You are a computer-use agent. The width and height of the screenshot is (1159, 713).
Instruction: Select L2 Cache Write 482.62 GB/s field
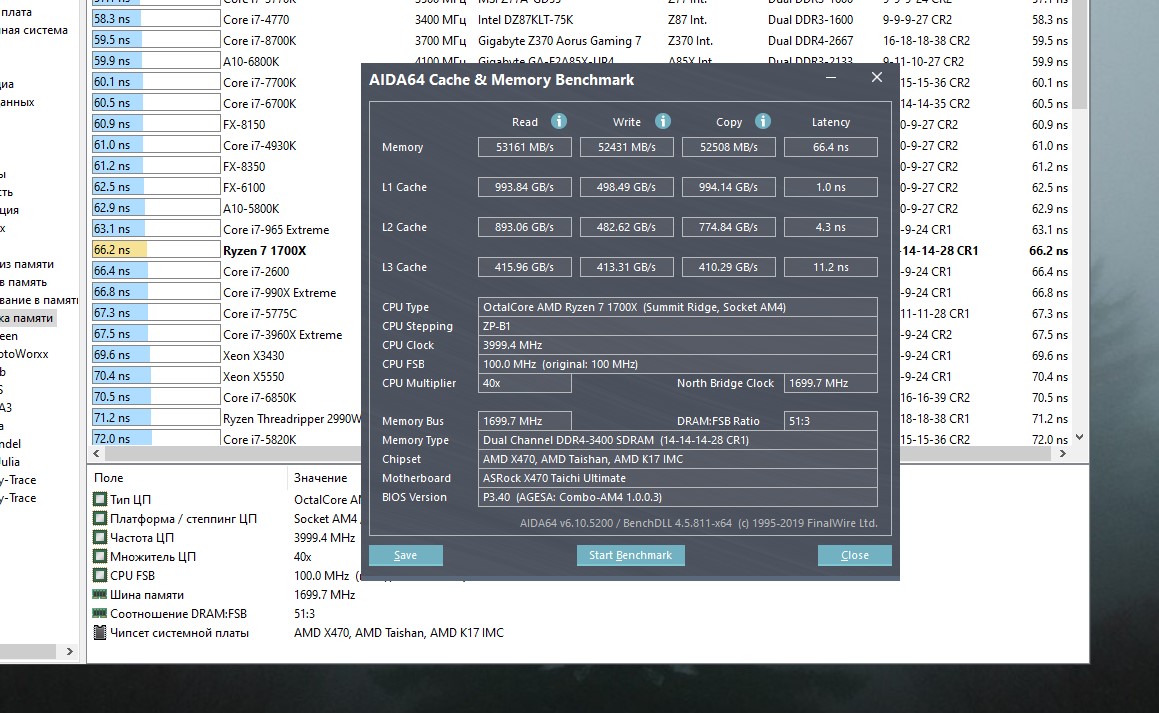(x=627, y=227)
